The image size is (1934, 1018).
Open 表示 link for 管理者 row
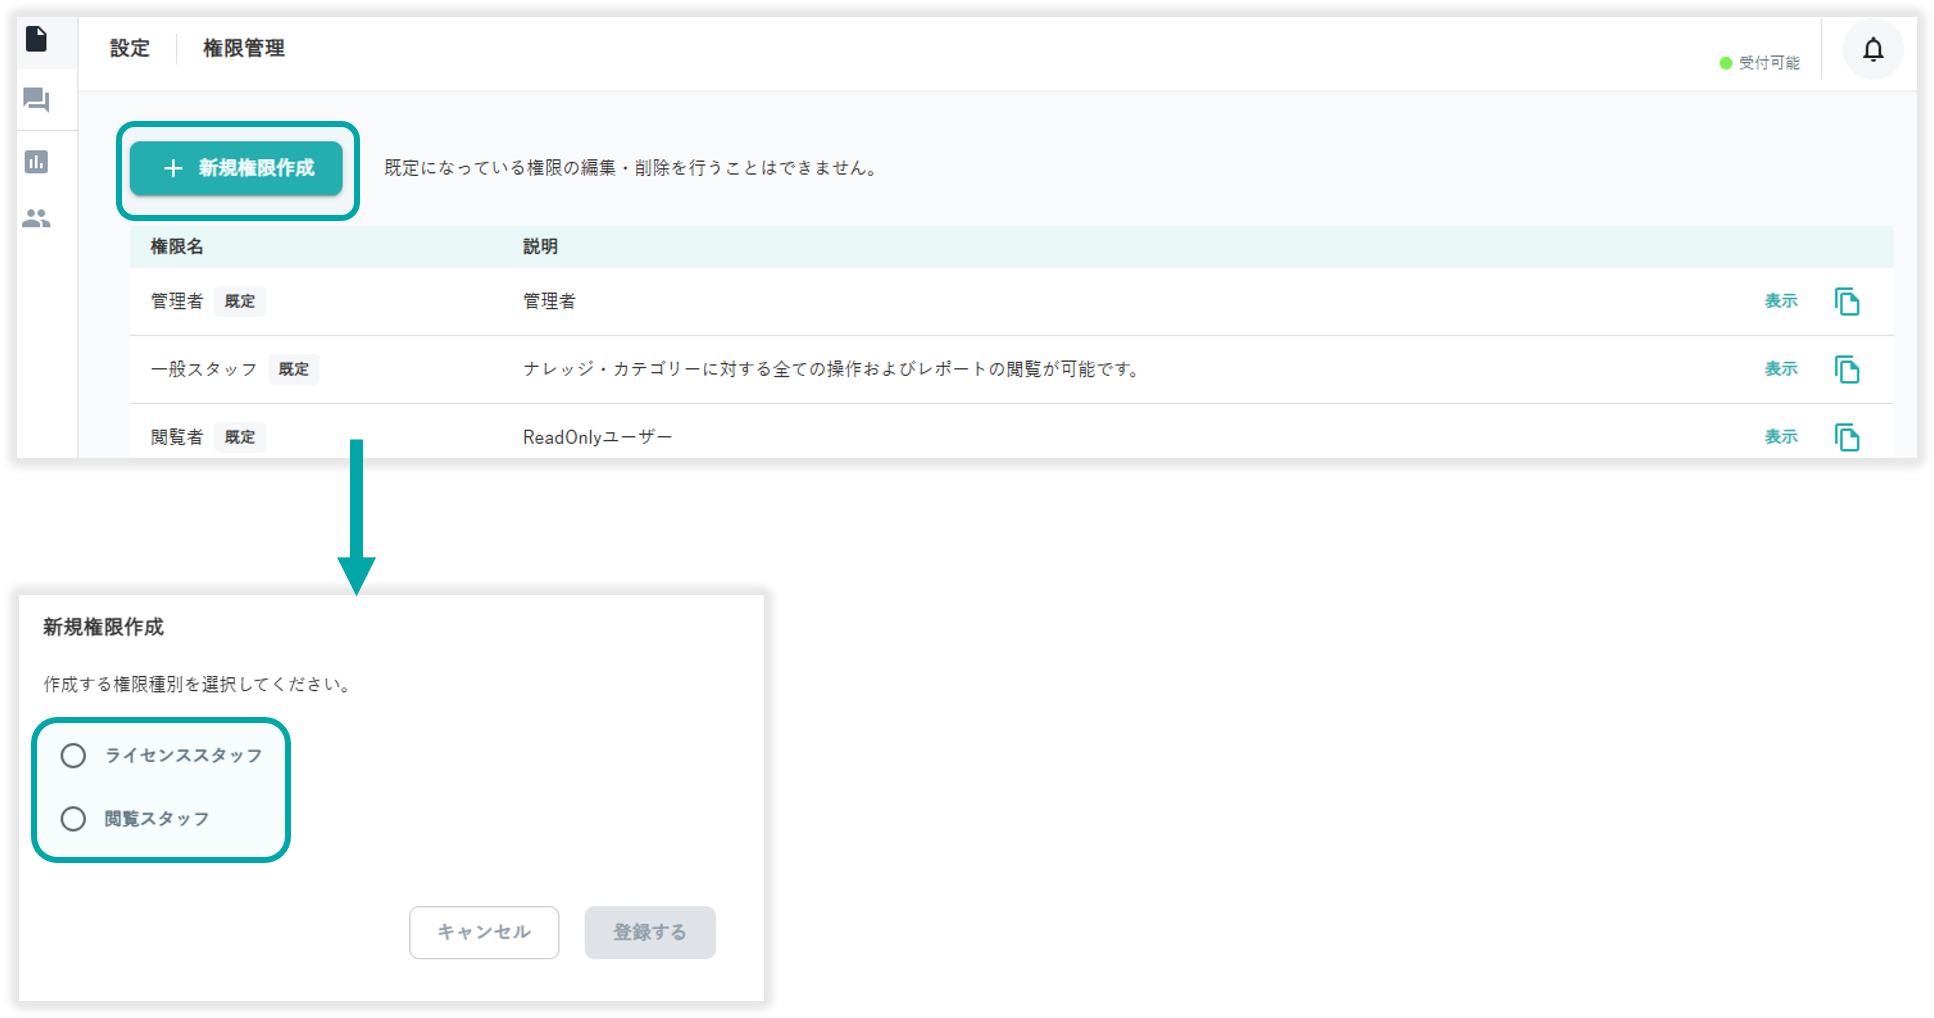tap(1780, 301)
